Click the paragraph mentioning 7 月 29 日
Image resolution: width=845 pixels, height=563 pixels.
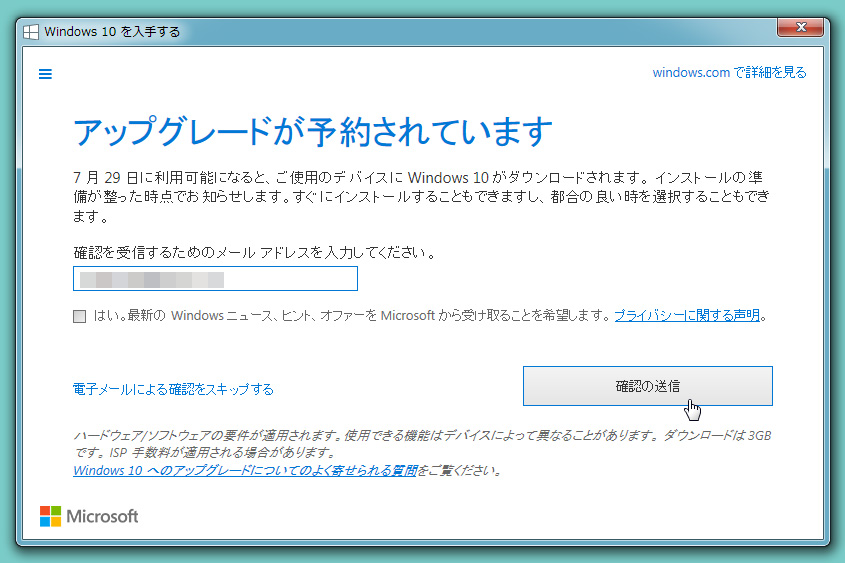[x=420, y=195]
